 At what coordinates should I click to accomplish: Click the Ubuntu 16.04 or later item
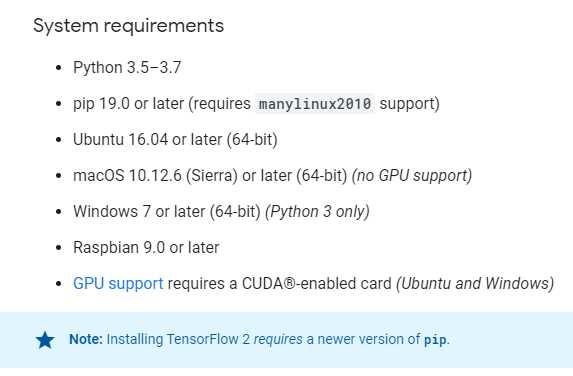pyautogui.click(x=175, y=140)
